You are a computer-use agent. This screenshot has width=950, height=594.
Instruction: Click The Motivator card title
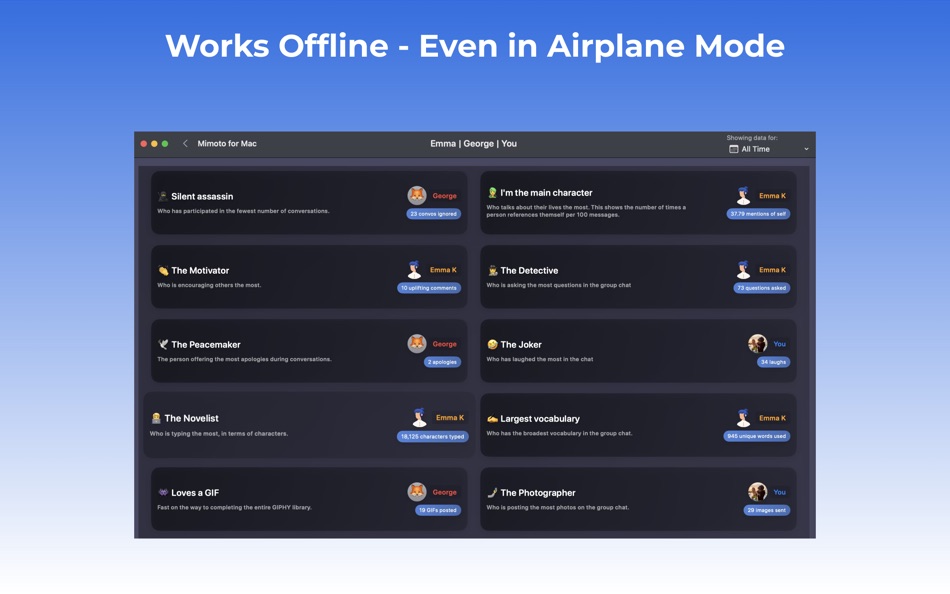[x=201, y=270]
